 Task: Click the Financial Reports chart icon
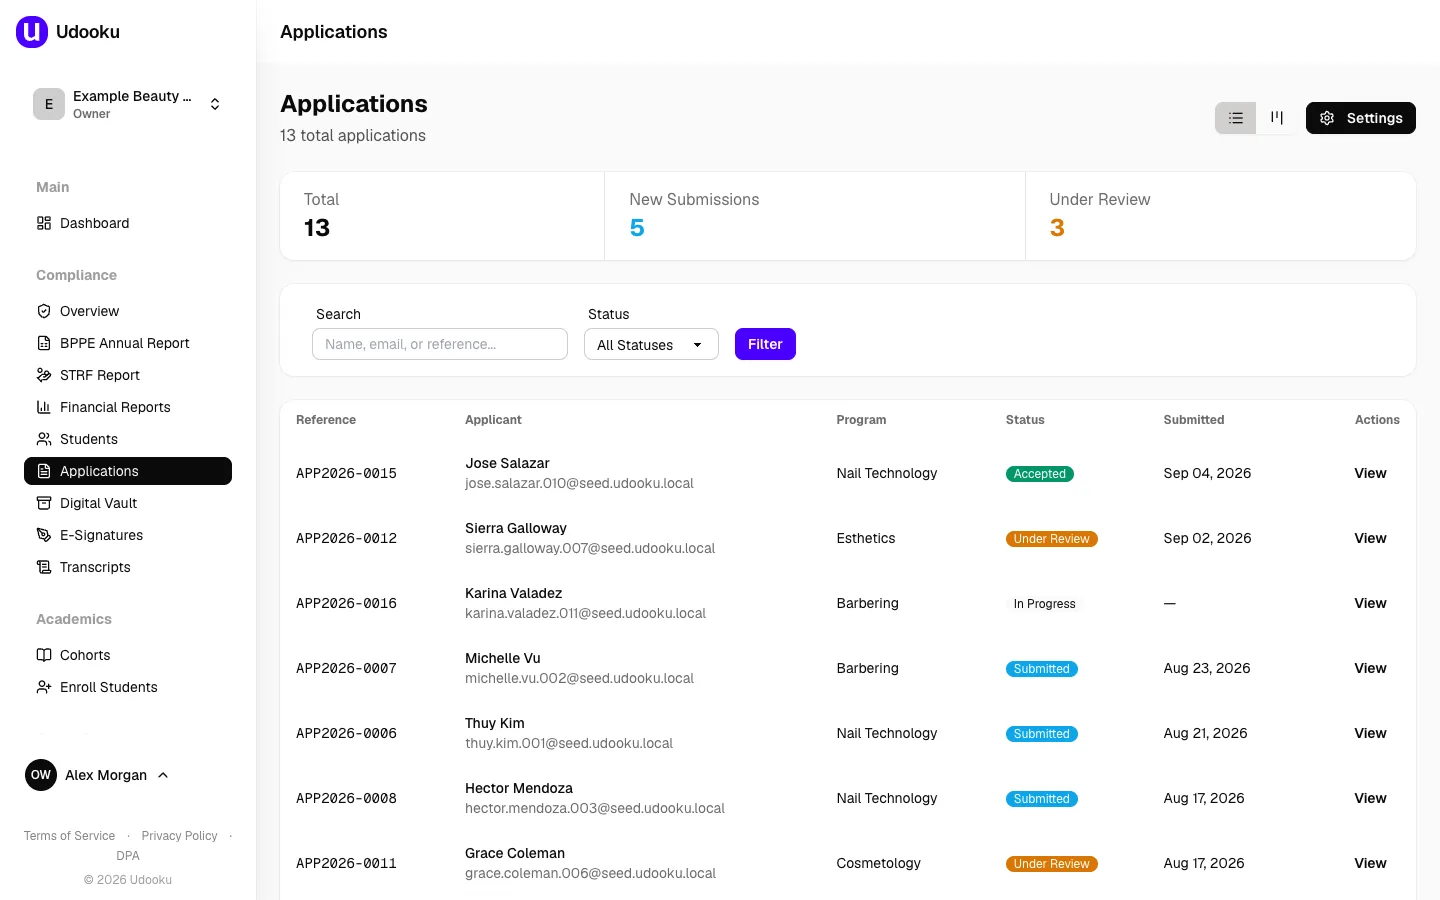click(x=44, y=407)
